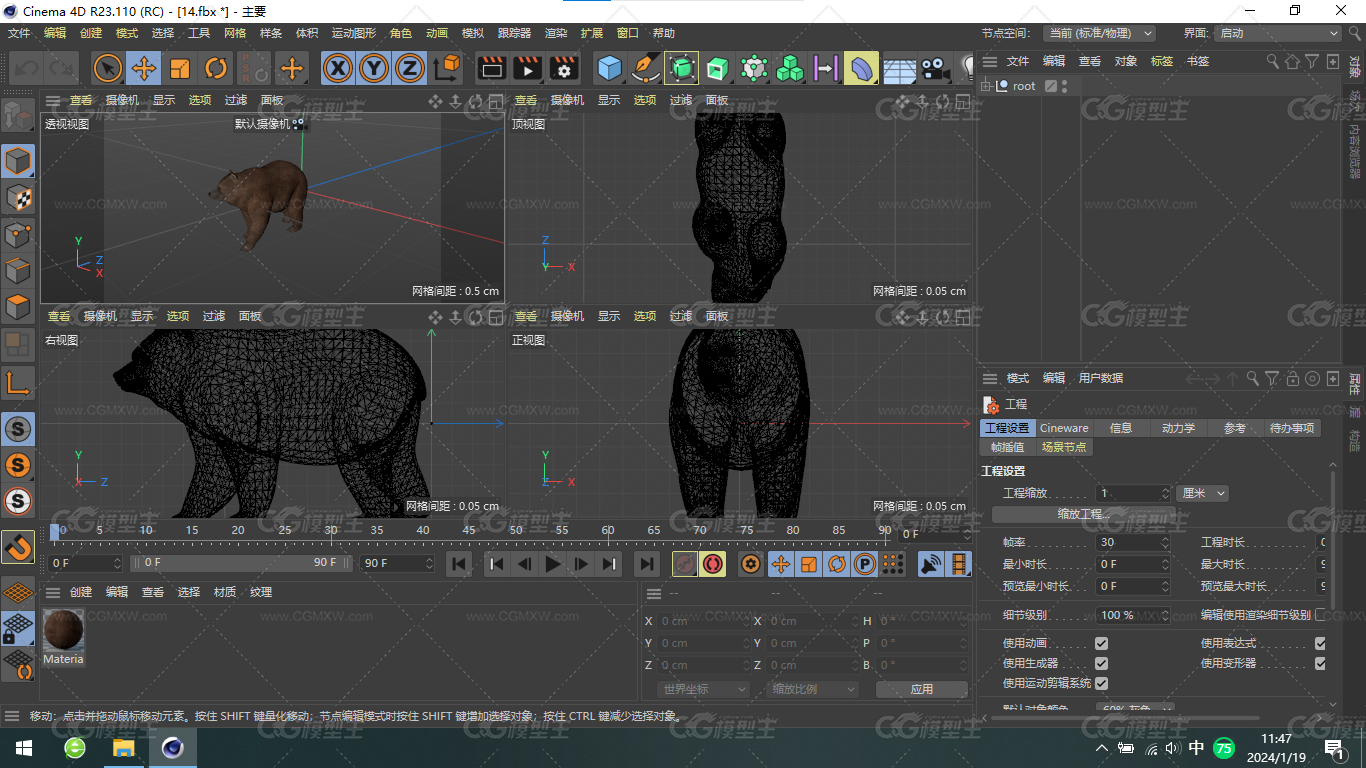Select the Materia bear fur material thumbnail
Viewport: 1366px width, 768px height.
point(63,631)
